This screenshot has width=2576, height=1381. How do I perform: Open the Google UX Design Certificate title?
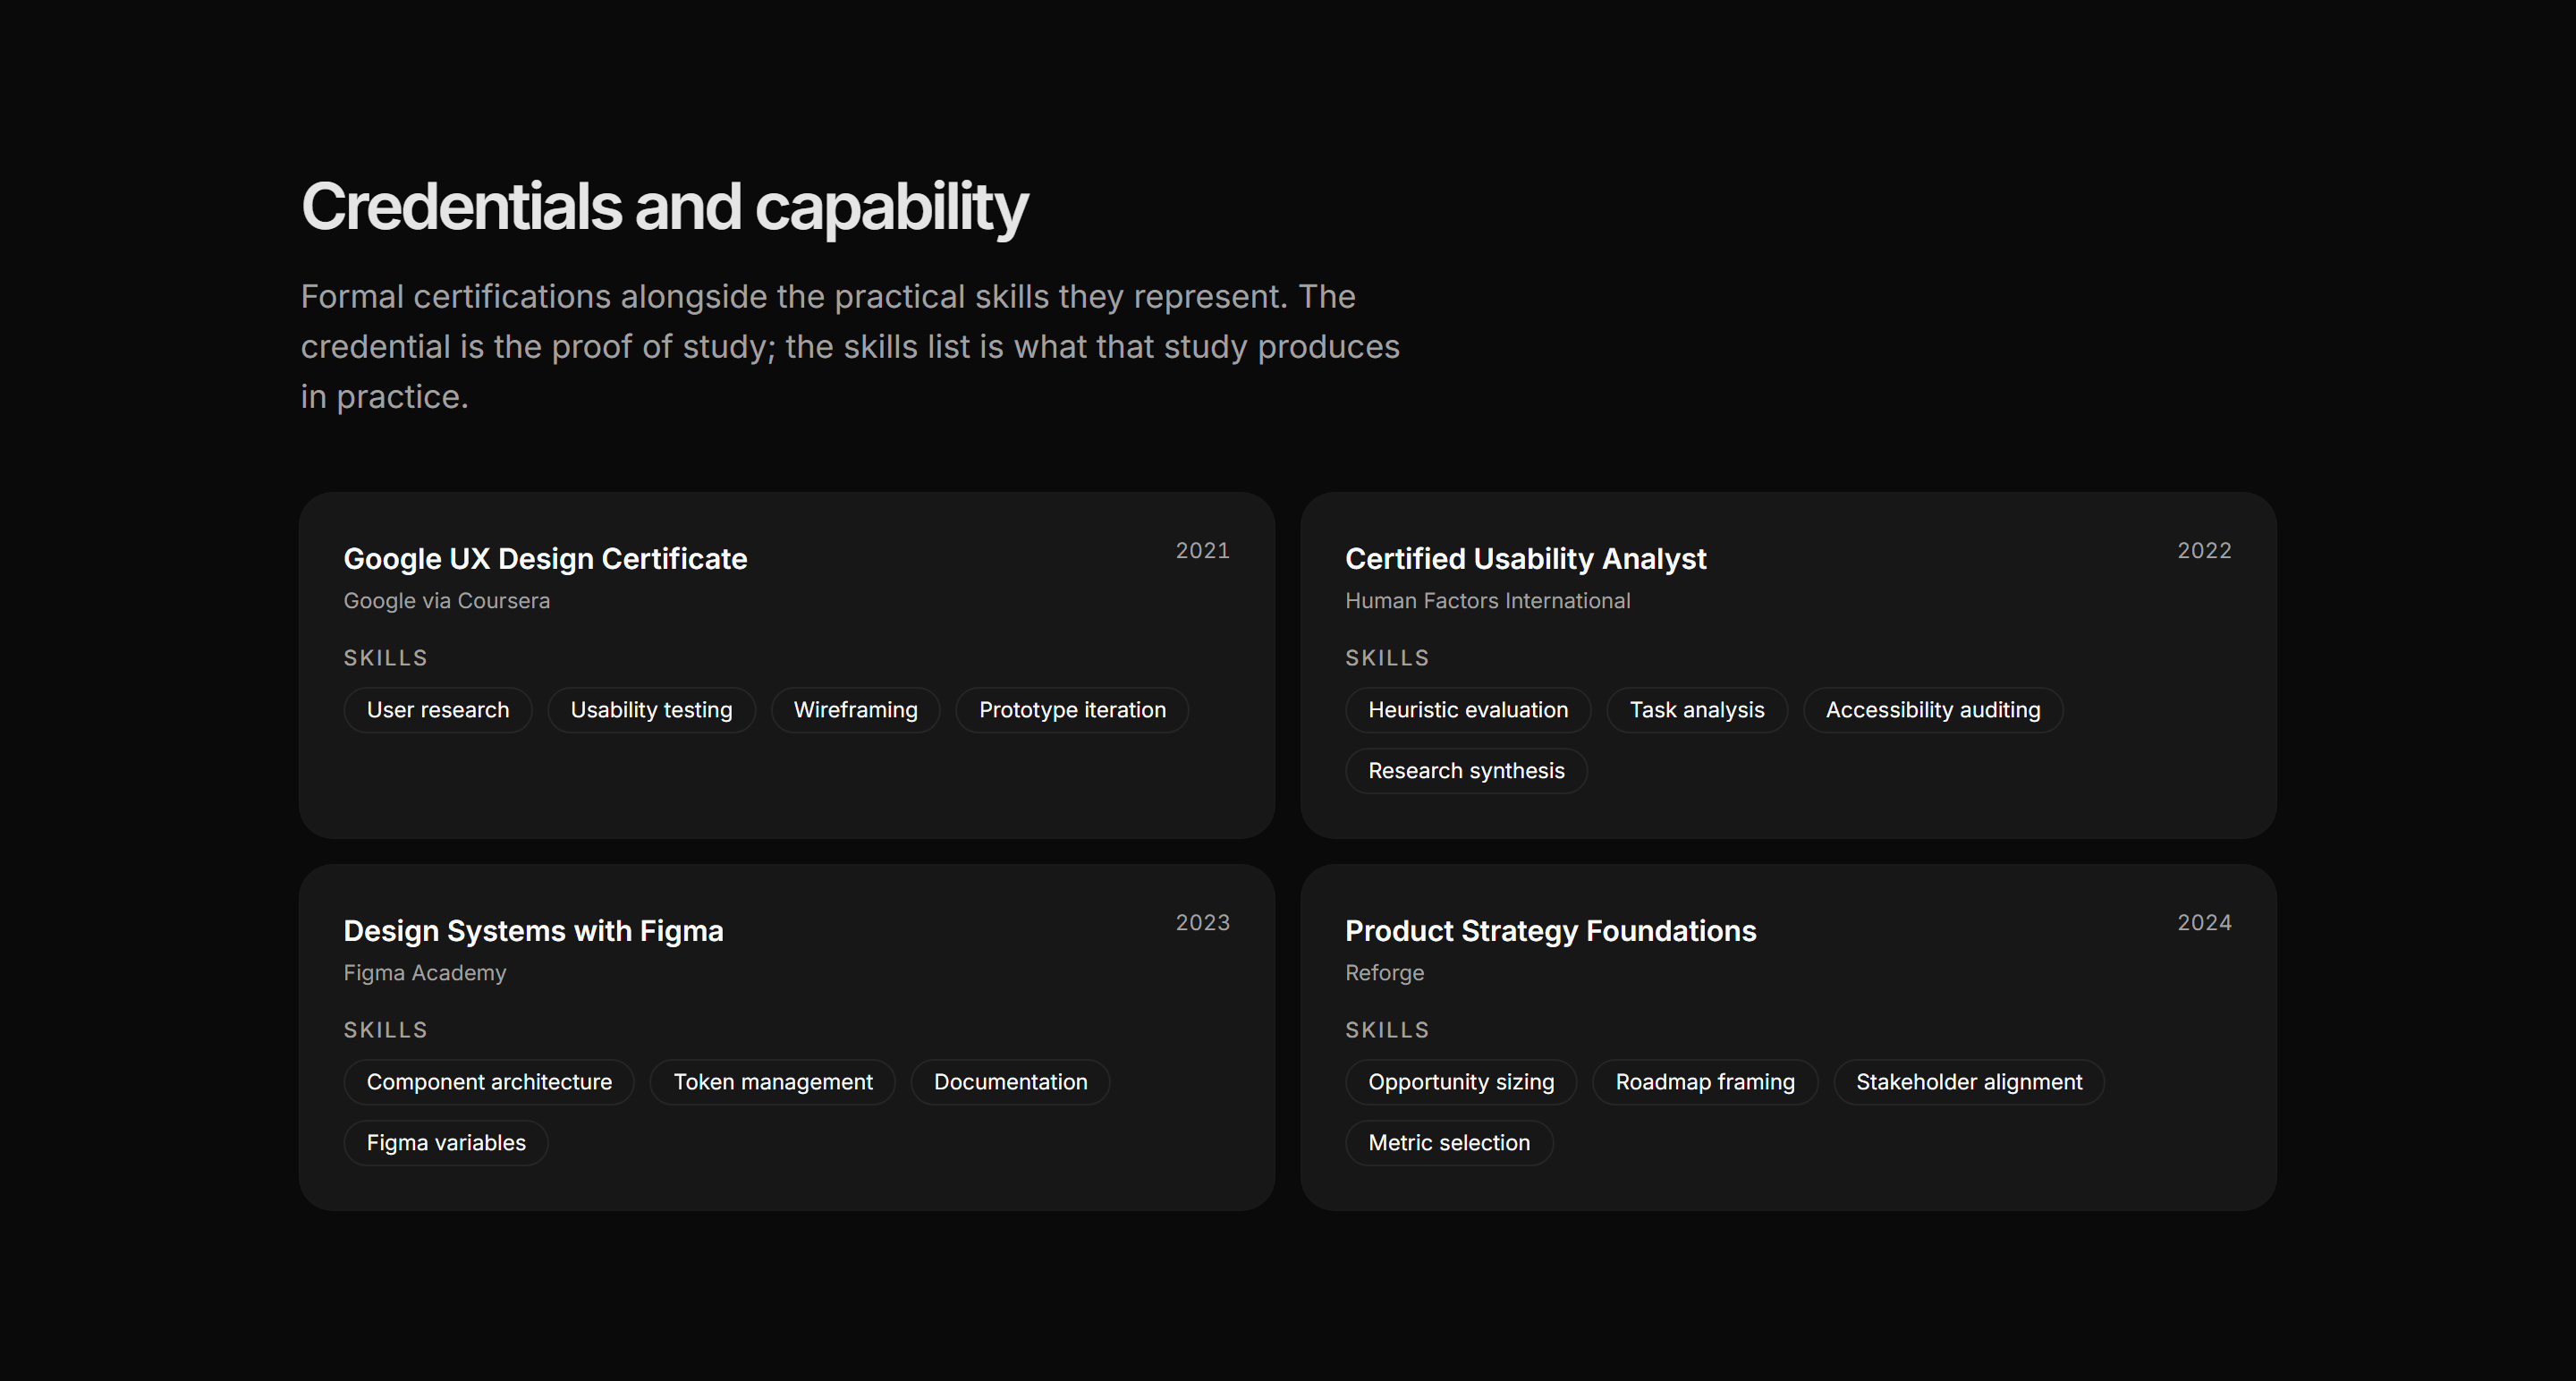click(x=545, y=559)
